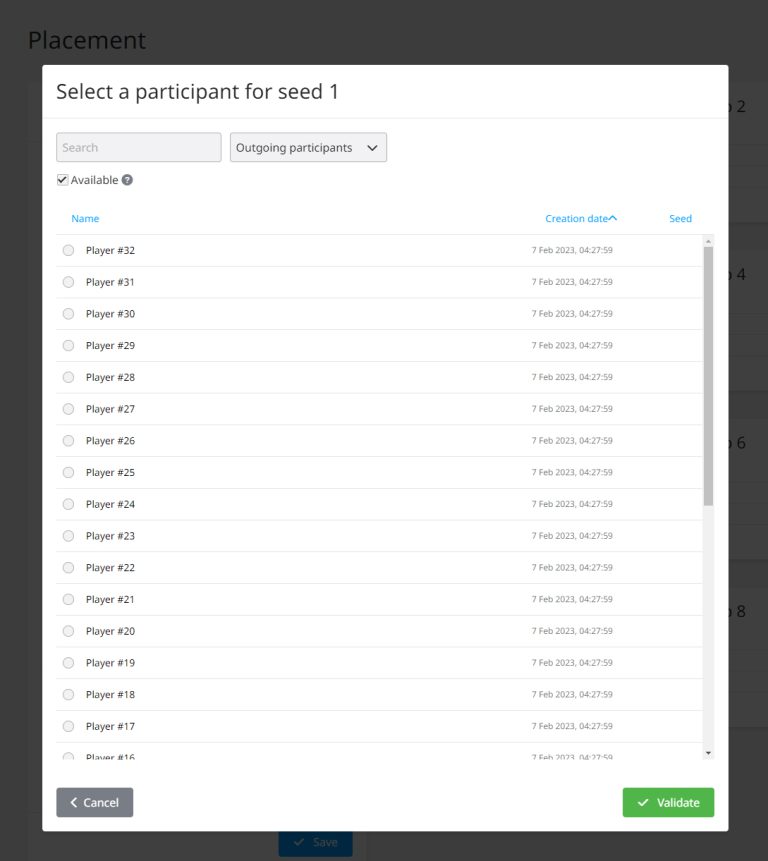This screenshot has height=861, width=768.
Task: Select the radio button for Player #32
Action: pyautogui.click(x=68, y=250)
